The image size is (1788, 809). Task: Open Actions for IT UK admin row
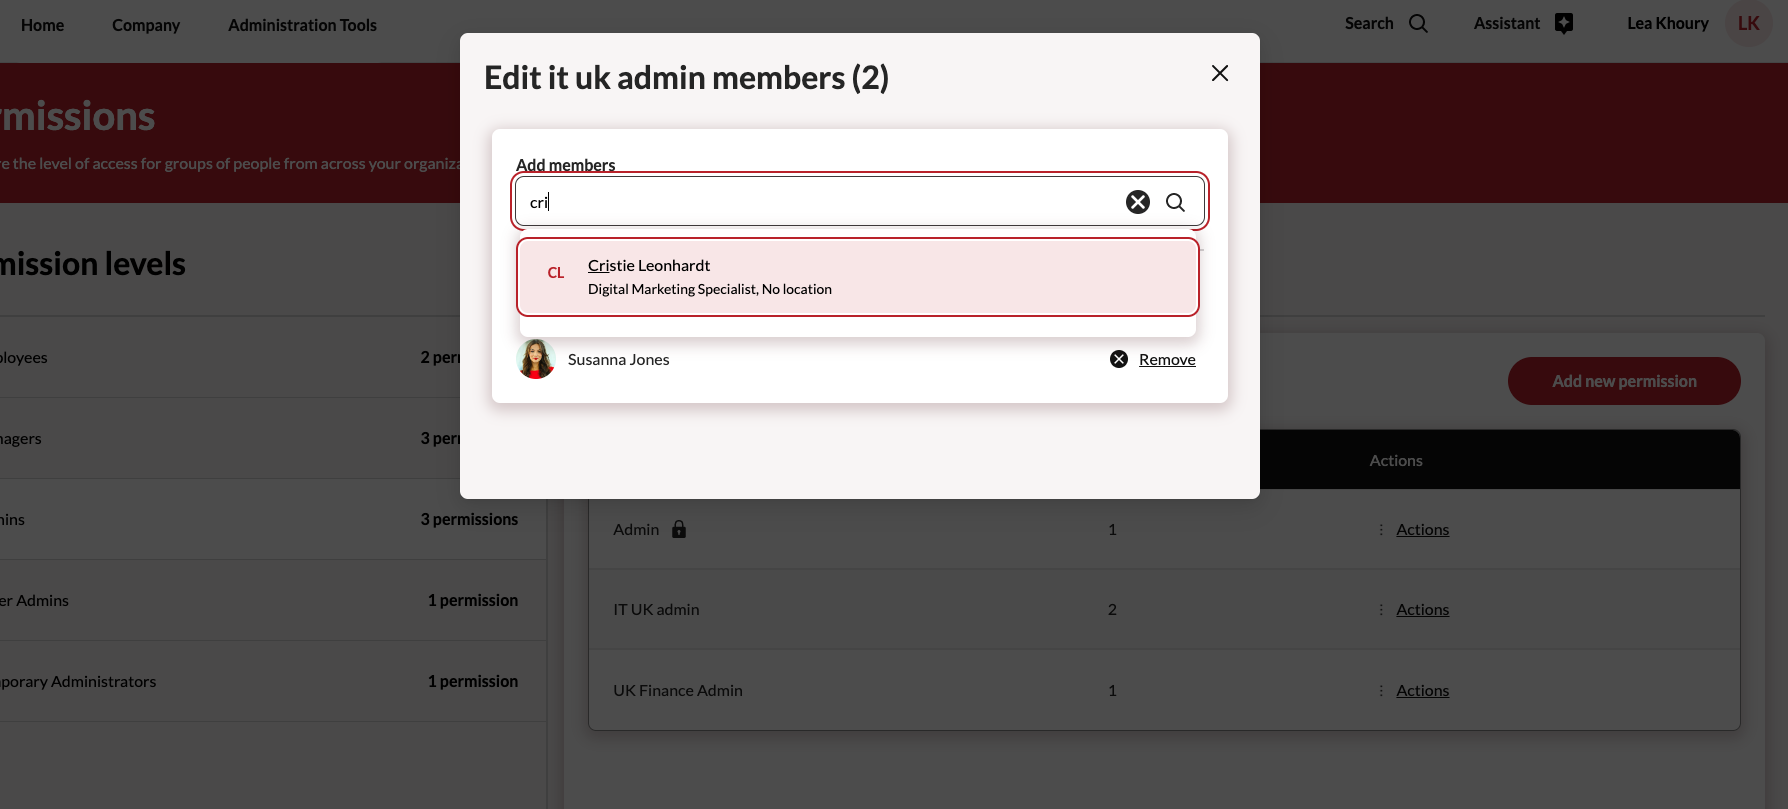click(x=1421, y=610)
